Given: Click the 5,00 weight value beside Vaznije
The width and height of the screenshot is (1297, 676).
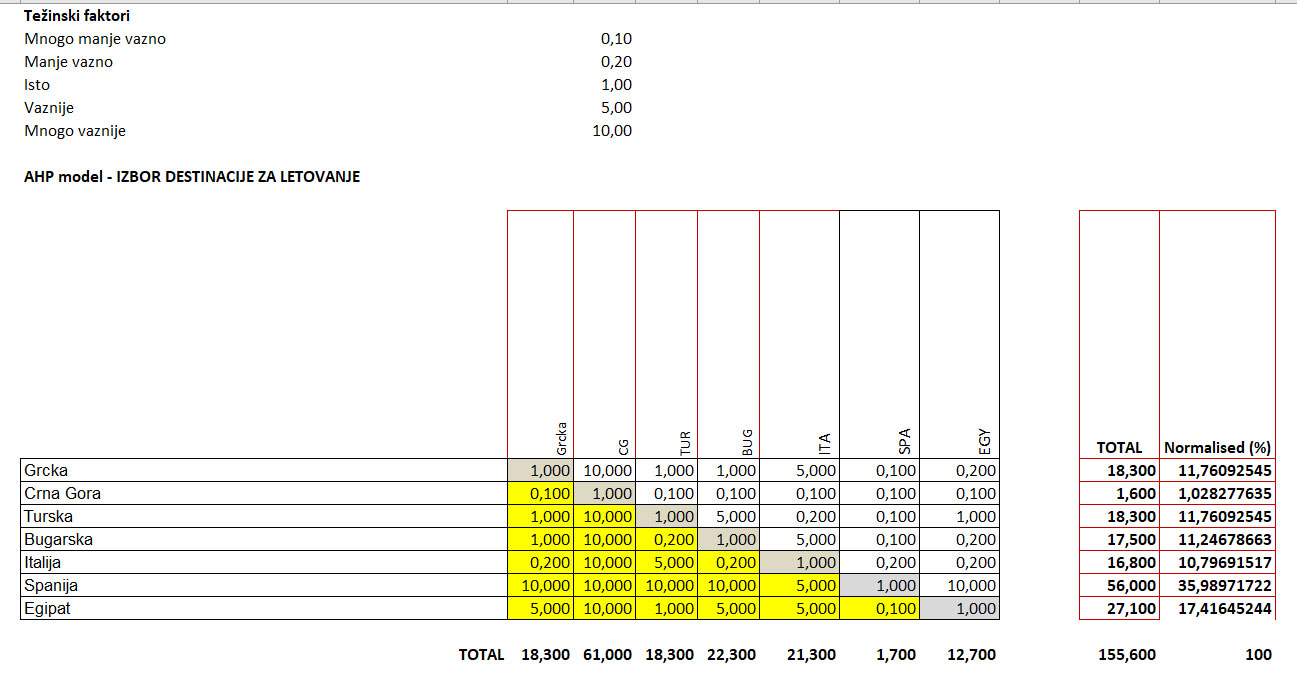Looking at the screenshot, I should (616, 108).
